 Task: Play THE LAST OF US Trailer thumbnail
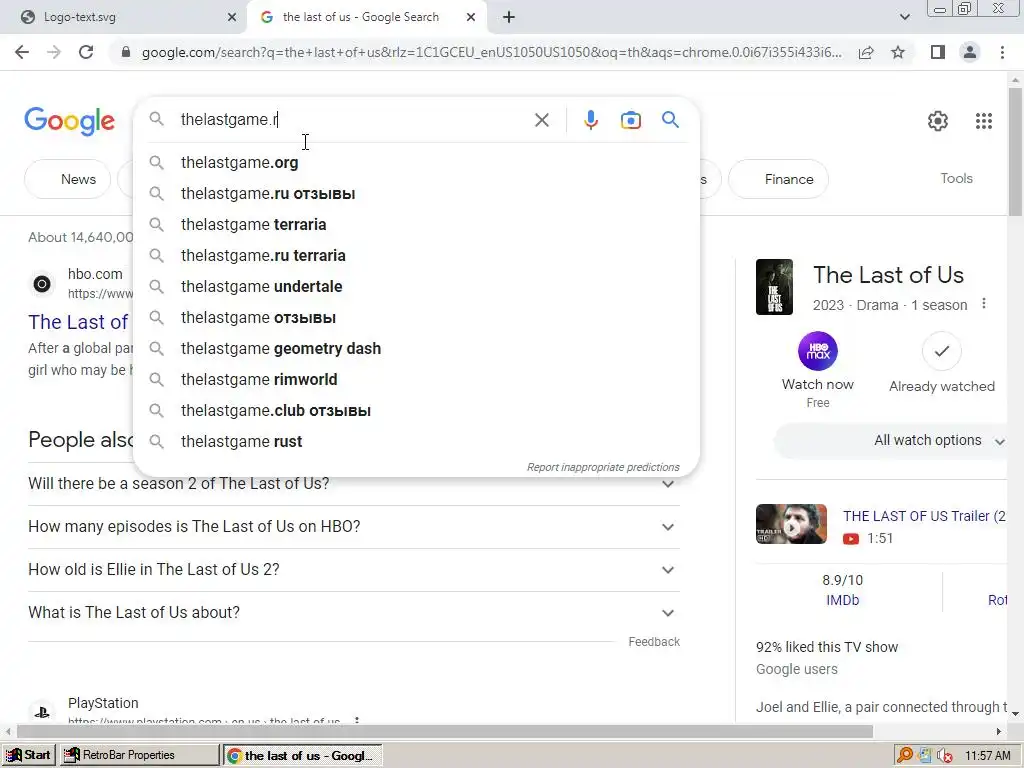coord(791,524)
